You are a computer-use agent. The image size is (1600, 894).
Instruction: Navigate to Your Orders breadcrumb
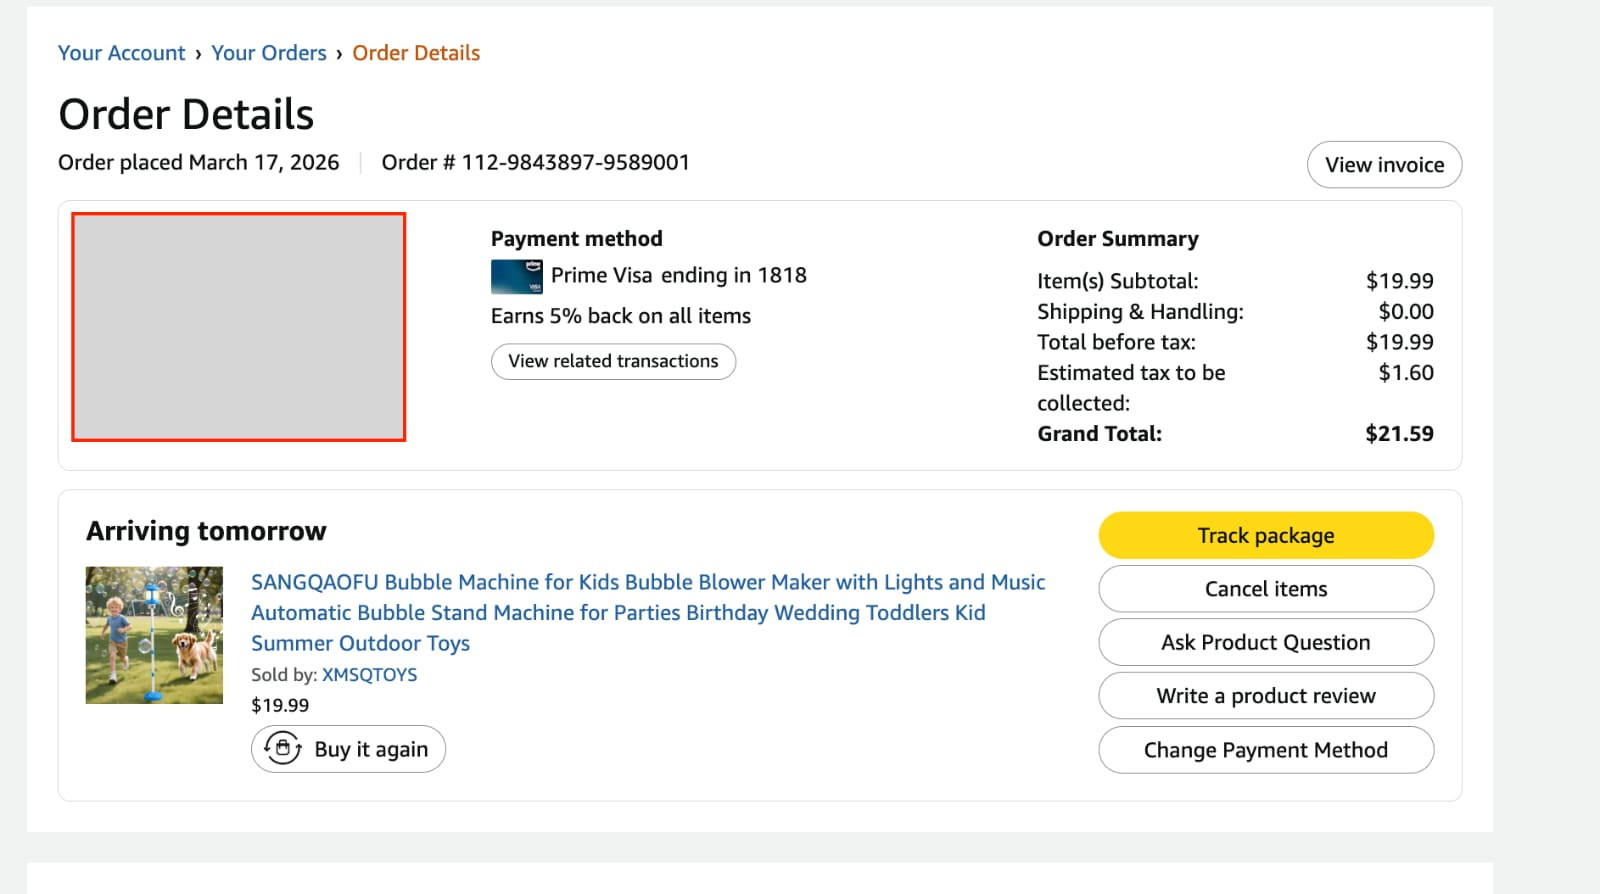pyautogui.click(x=268, y=53)
